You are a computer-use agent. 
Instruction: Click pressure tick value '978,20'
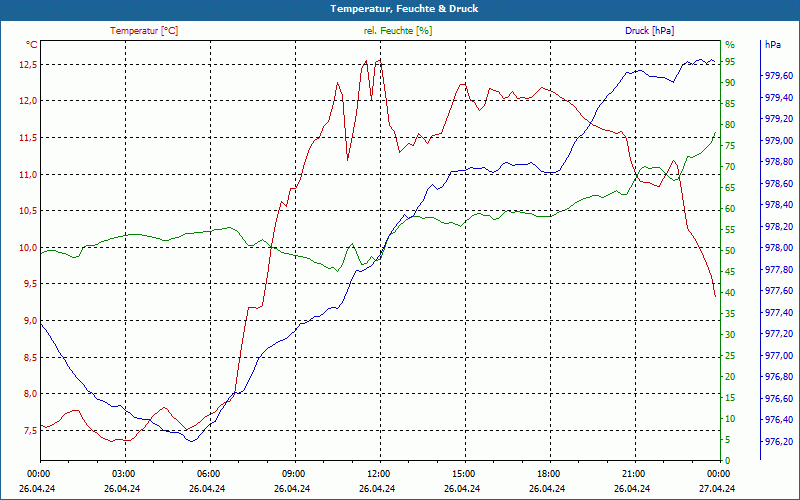pyautogui.click(x=779, y=226)
